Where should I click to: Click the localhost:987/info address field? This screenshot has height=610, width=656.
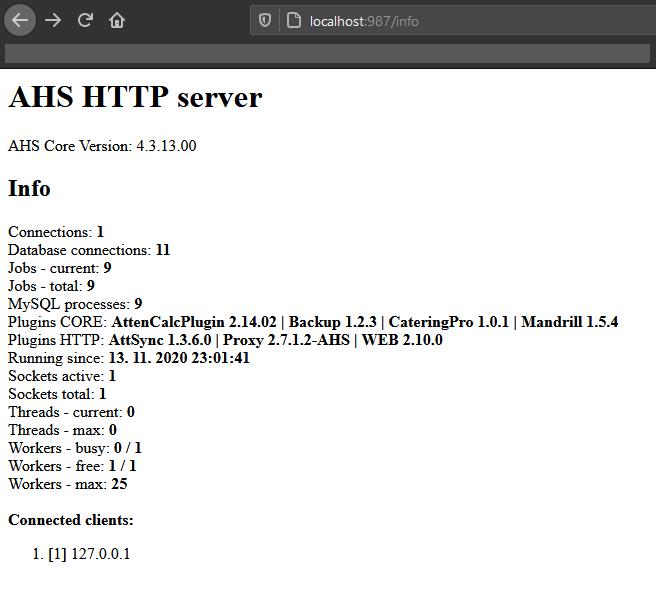click(450, 21)
